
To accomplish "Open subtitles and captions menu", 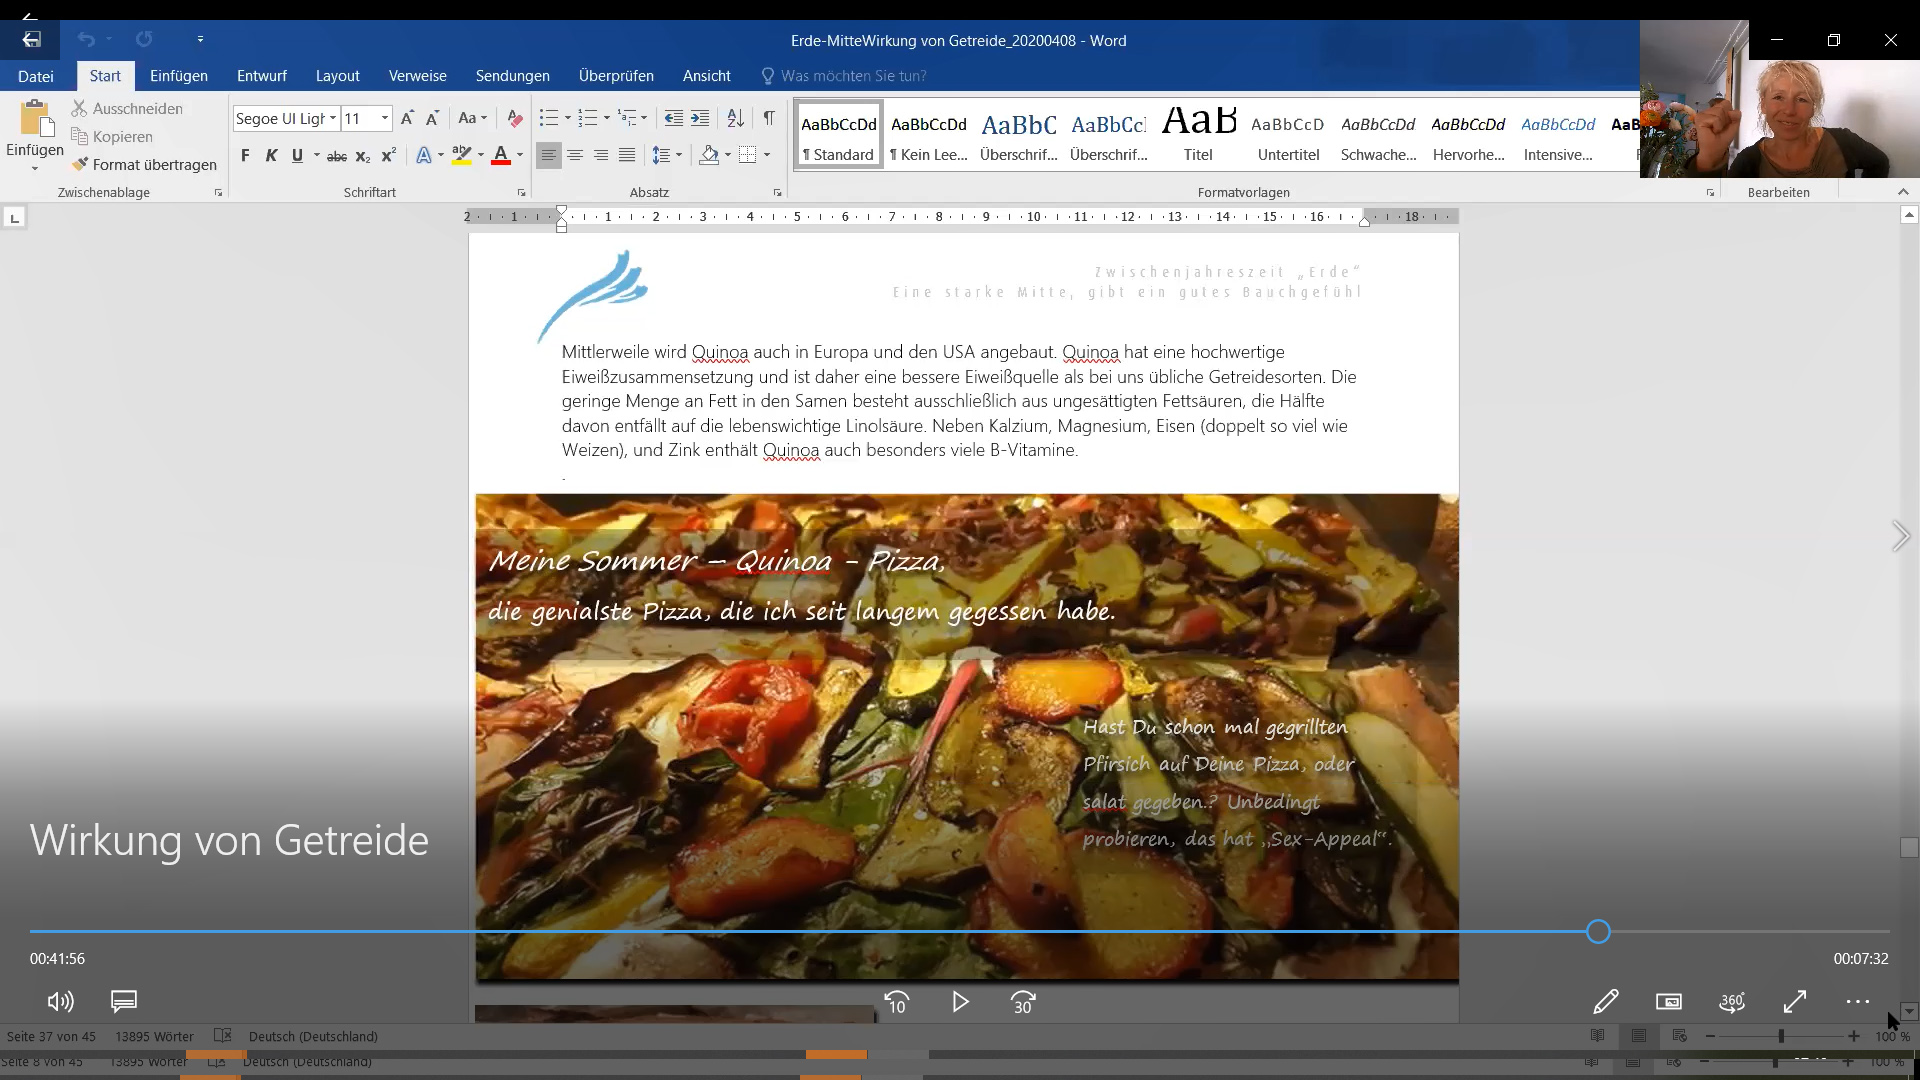I will [x=124, y=1001].
